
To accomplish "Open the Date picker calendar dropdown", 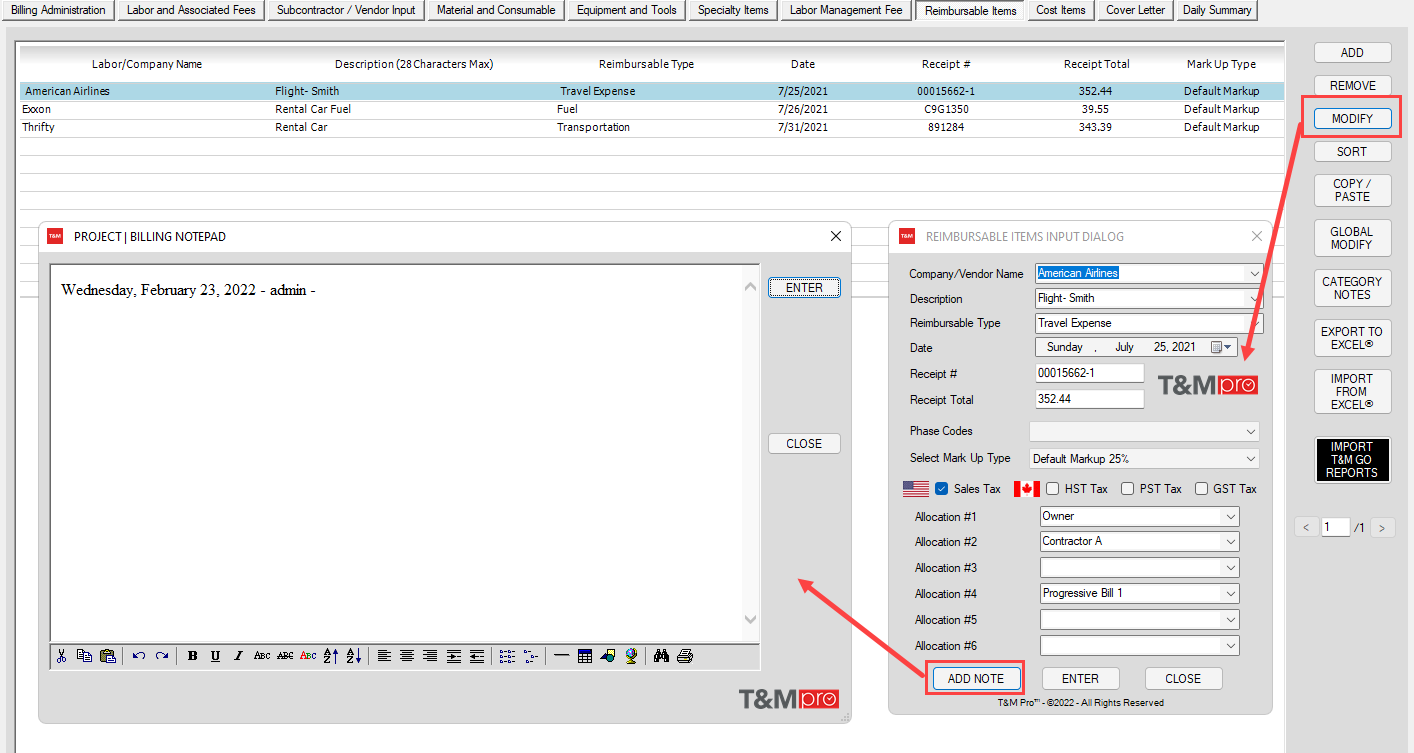I will 1222,347.
